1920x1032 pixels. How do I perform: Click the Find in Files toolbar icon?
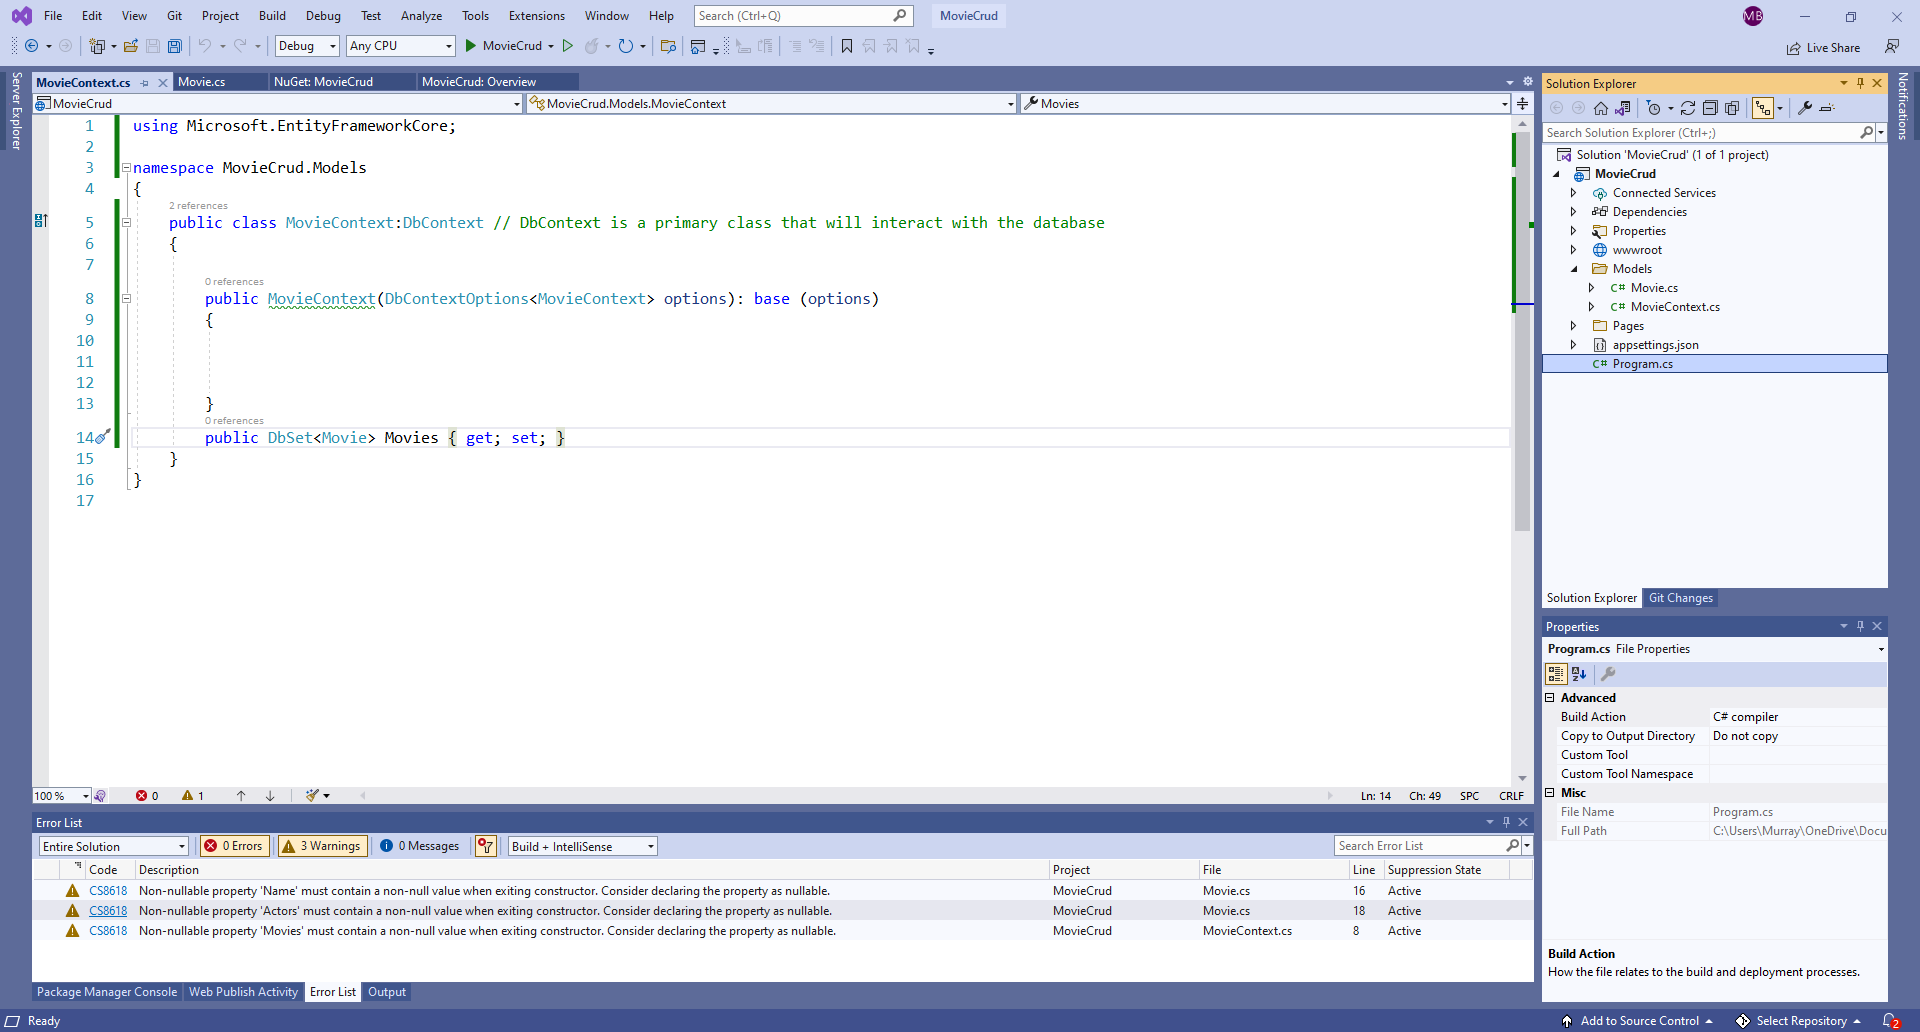(668, 46)
